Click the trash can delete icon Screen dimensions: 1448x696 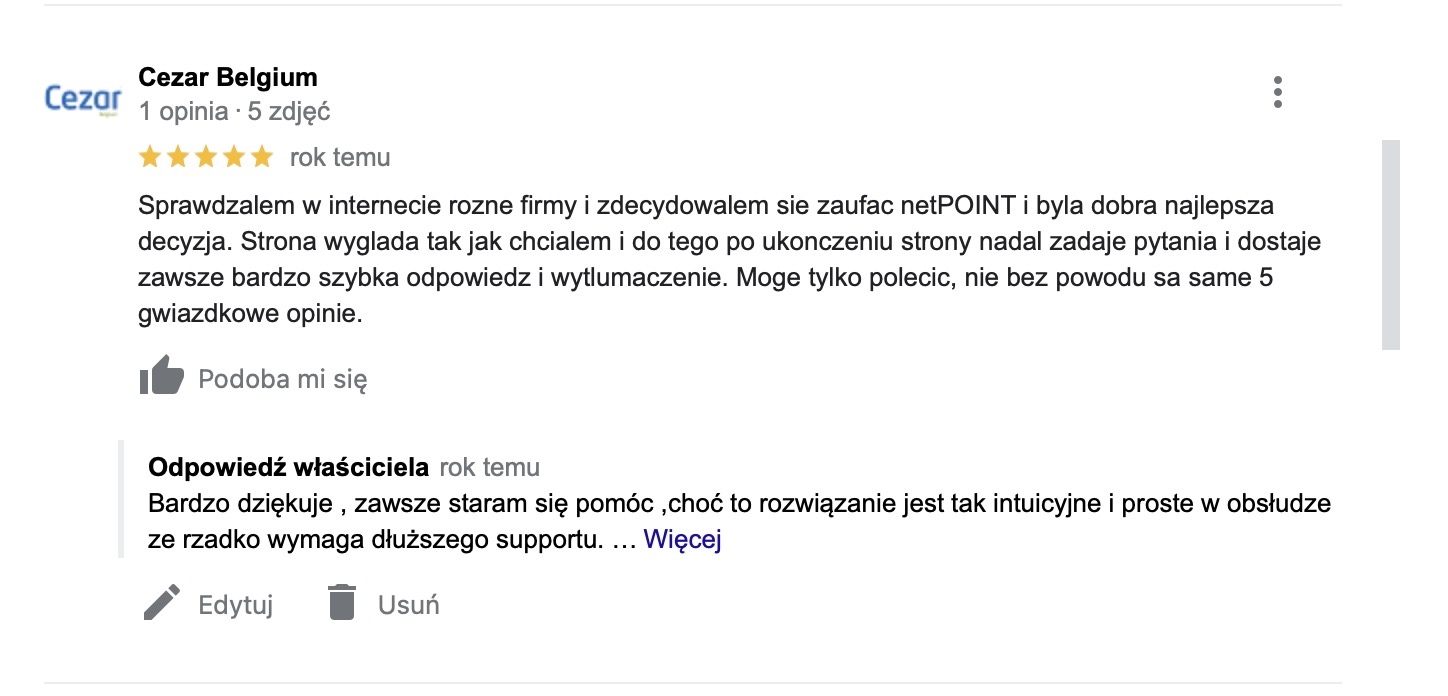coord(342,603)
